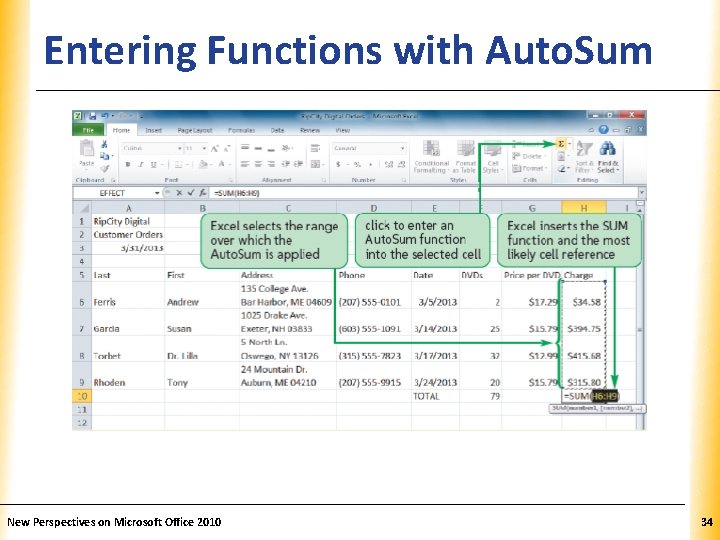Click the Bottom Align icon
The height and width of the screenshot is (540, 720).
pyautogui.click(x=271, y=148)
